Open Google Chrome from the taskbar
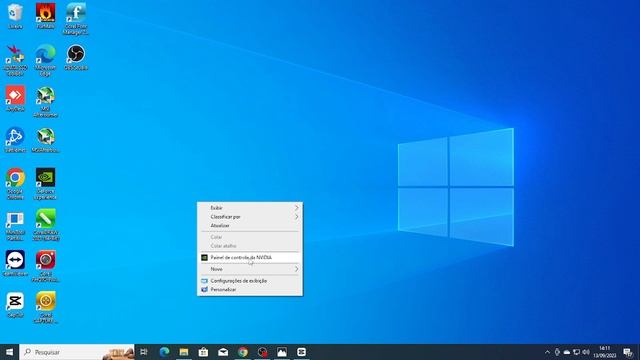640x360 pixels. (243, 352)
